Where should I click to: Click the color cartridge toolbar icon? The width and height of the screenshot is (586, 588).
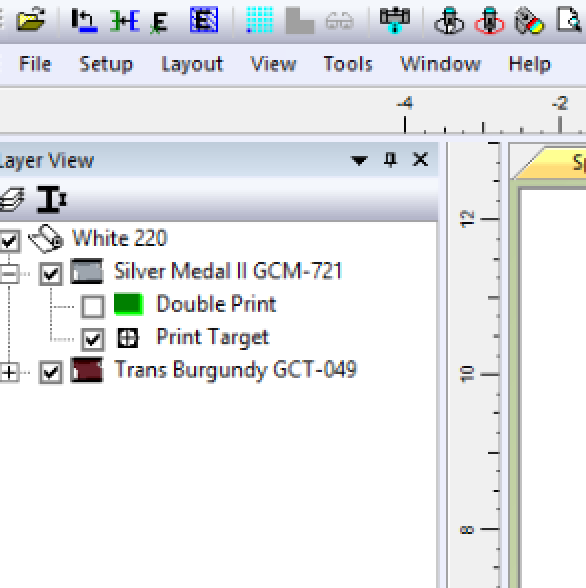point(529,20)
